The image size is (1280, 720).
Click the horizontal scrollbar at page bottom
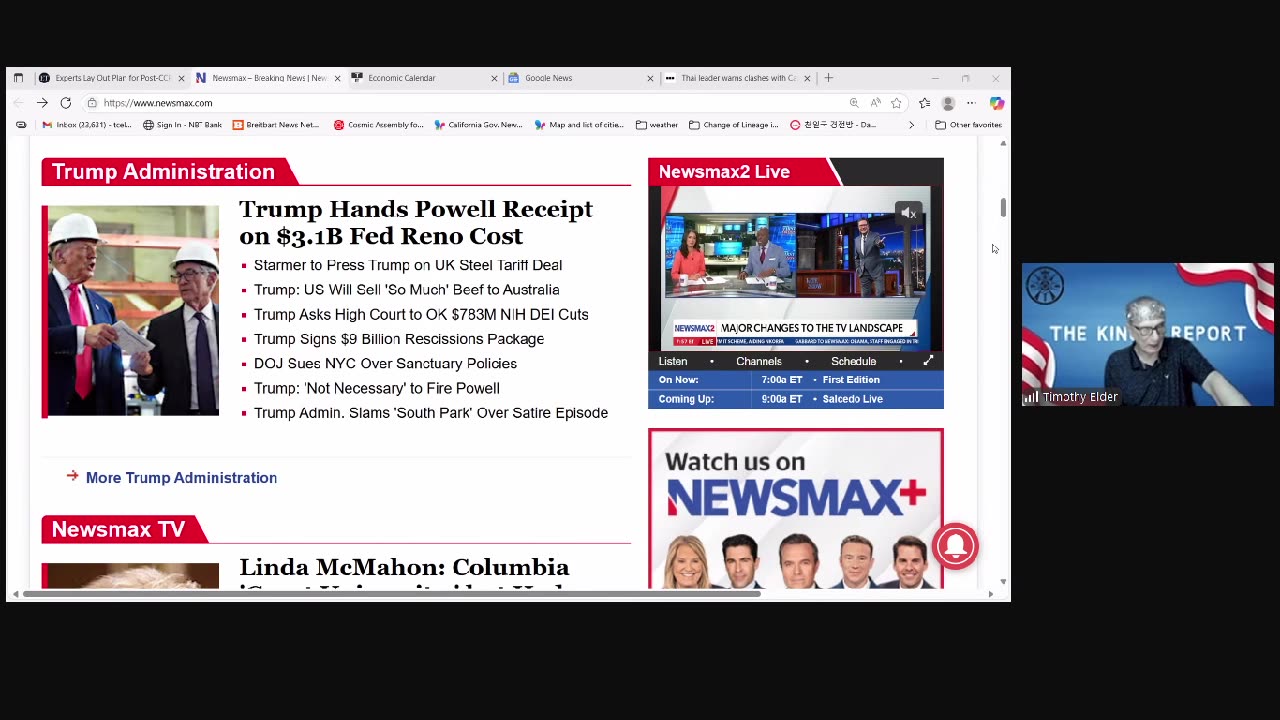tap(391, 594)
